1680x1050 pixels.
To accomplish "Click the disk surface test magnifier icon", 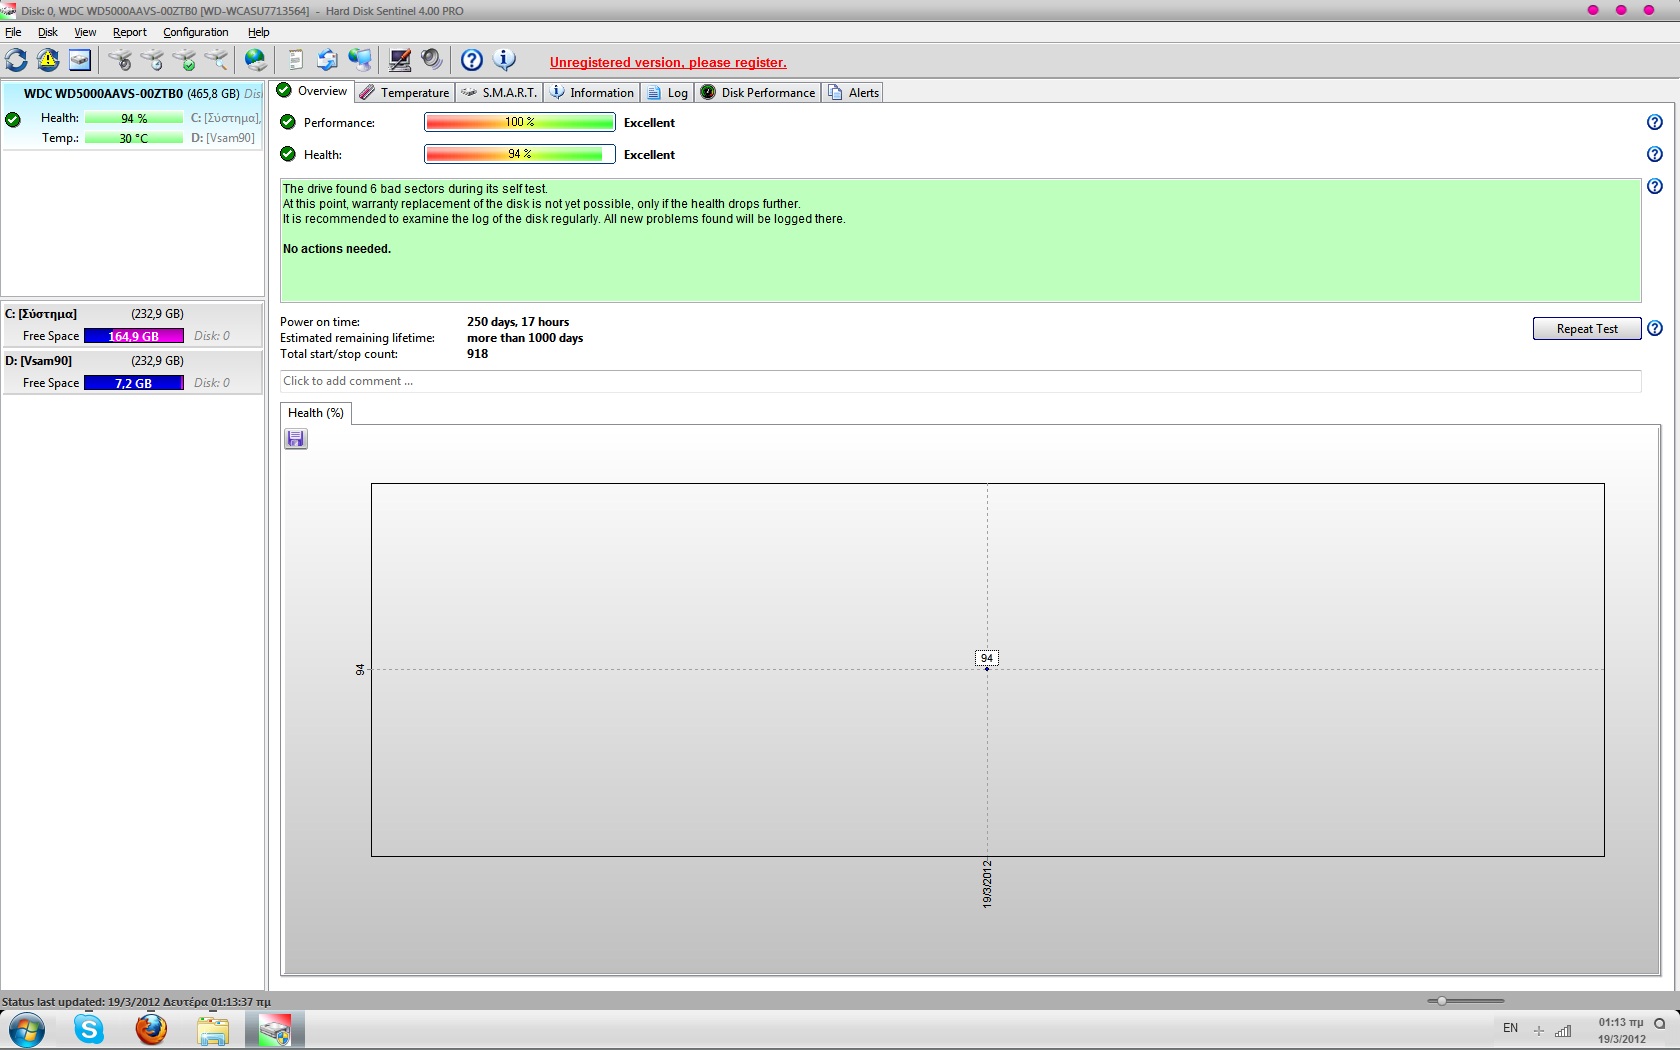I will pyautogui.click(x=216, y=60).
